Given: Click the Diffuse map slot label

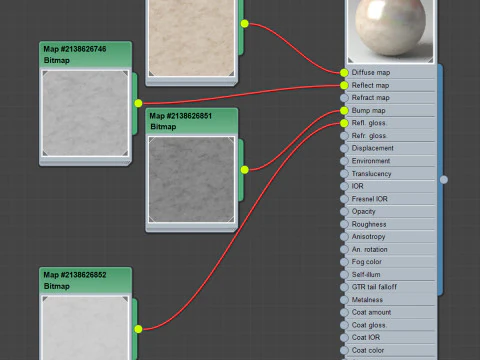Looking at the screenshot, I should [371, 73].
